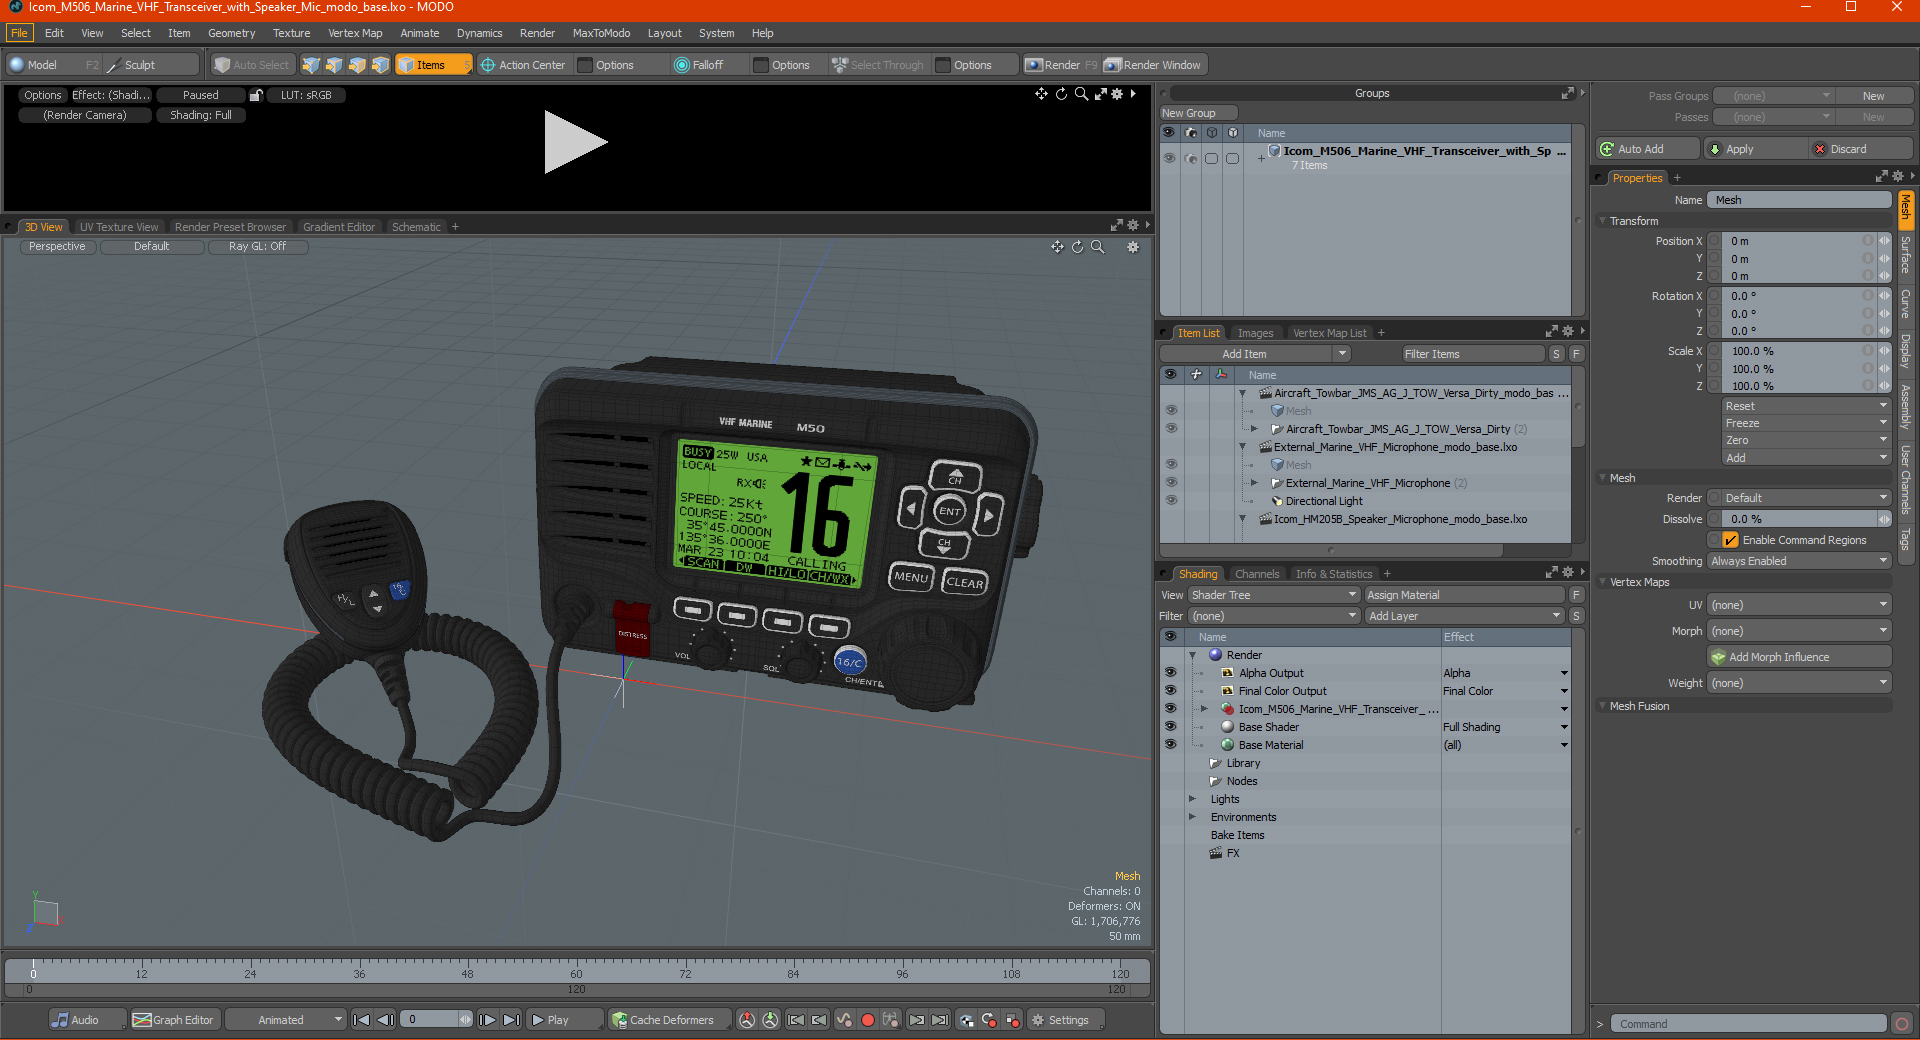Image resolution: width=1920 pixels, height=1040 pixels.
Task: Collapse the Render tree node
Action: point(1192,655)
